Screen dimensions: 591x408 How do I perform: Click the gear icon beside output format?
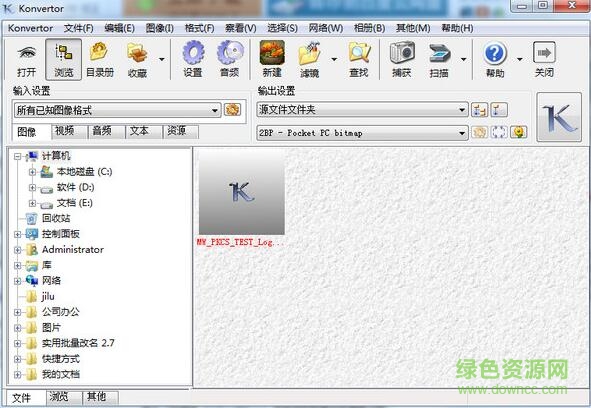click(480, 132)
